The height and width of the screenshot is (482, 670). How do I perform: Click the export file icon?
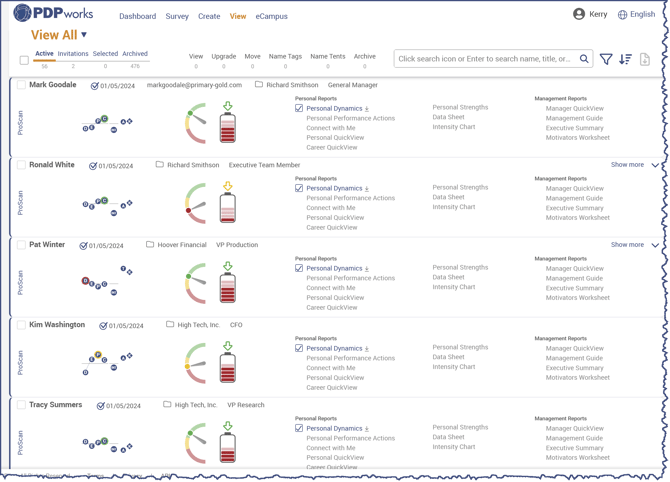point(645,59)
